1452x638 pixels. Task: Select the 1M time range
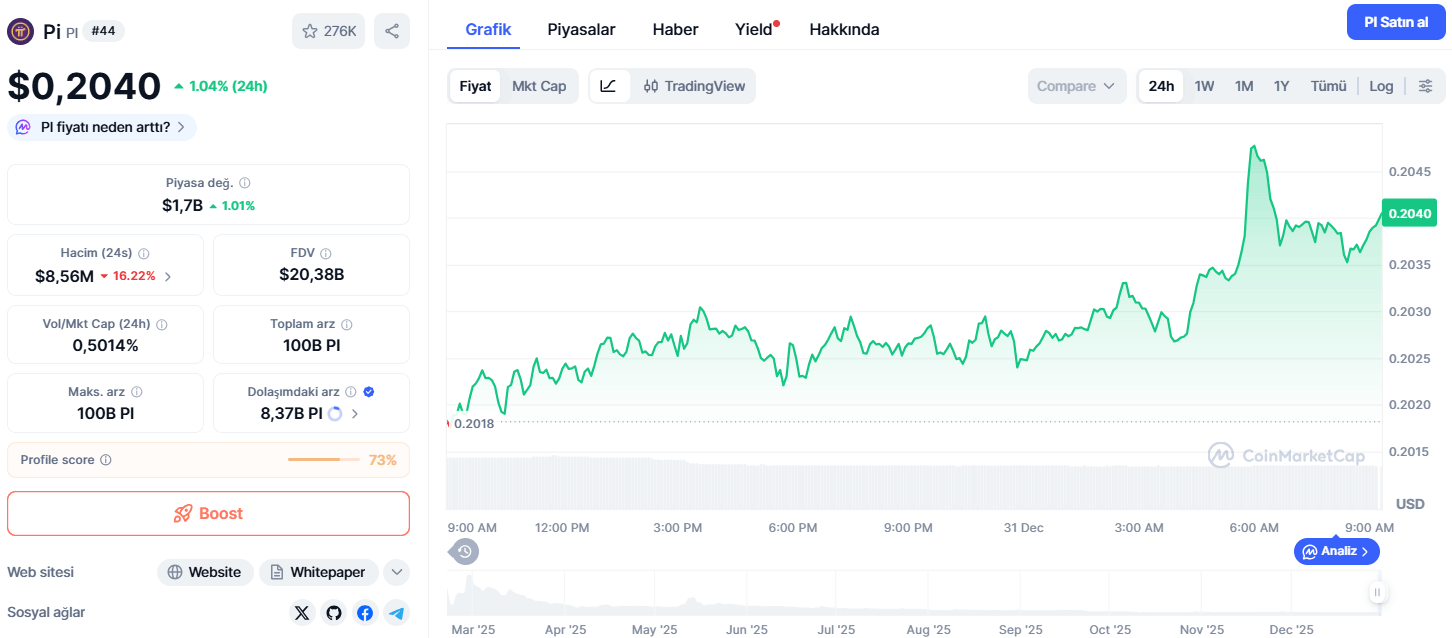pos(1244,86)
